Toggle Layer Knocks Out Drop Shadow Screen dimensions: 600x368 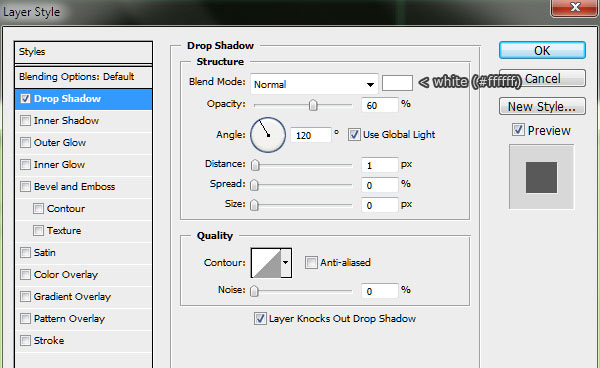(x=260, y=318)
